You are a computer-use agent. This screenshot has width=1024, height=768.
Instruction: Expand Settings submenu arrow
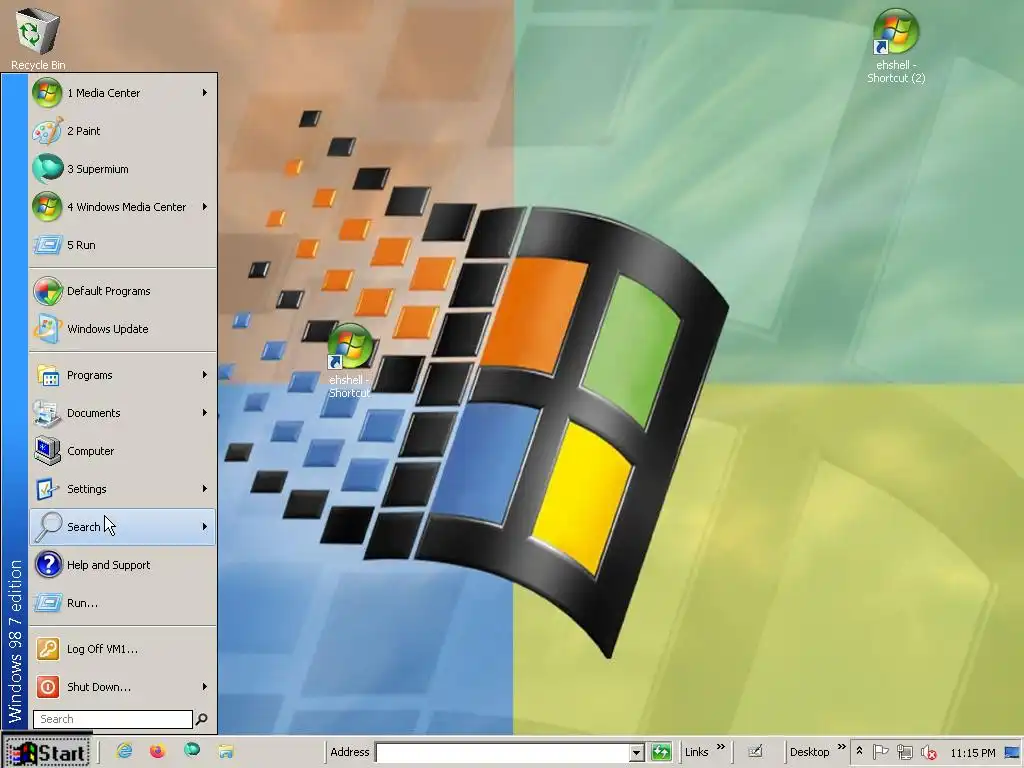point(204,488)
